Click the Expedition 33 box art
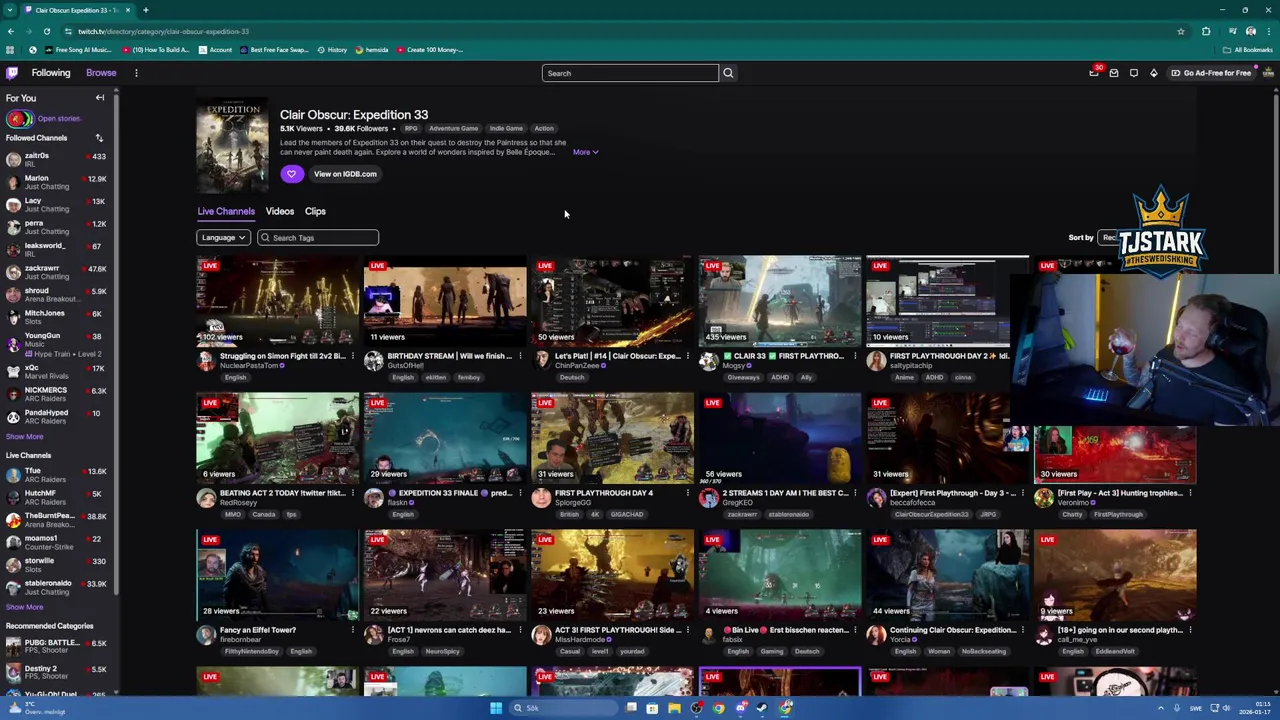Image resolution: width=1280 pixels, height=720 pixels. (x=232, y=146)
